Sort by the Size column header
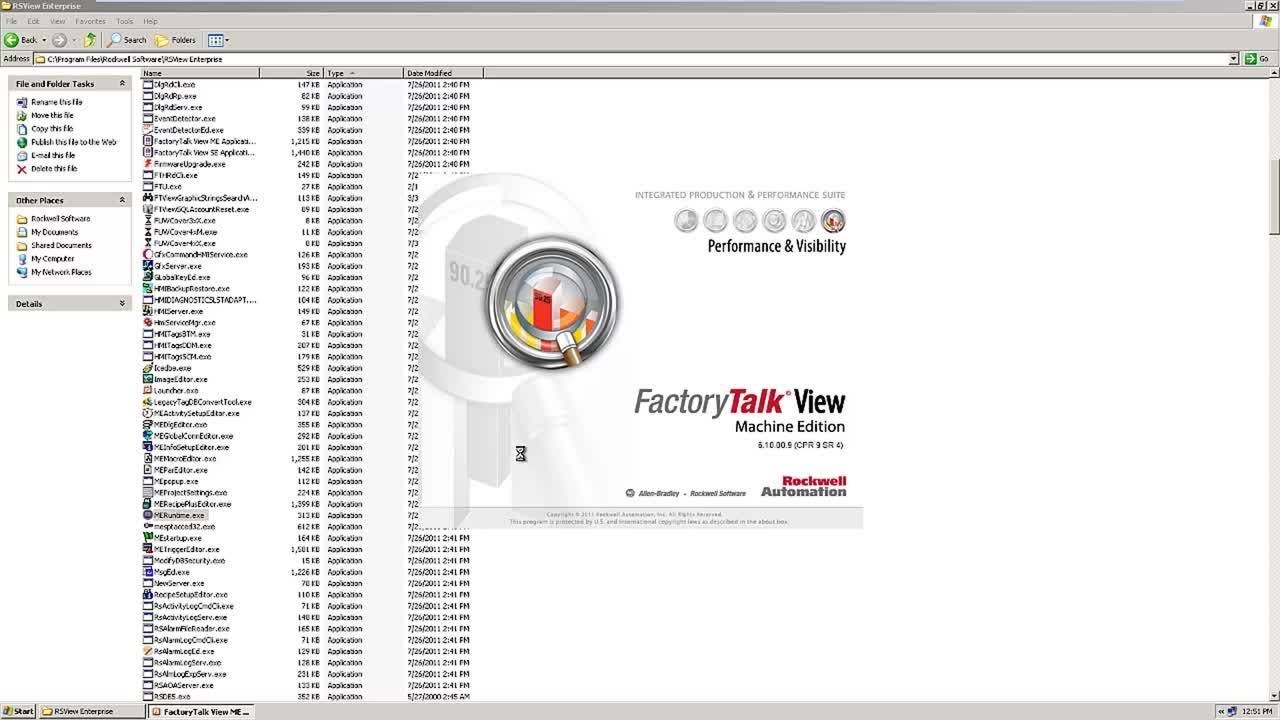The width and height of the screenshot is (1280, 720). coord(292,73)
